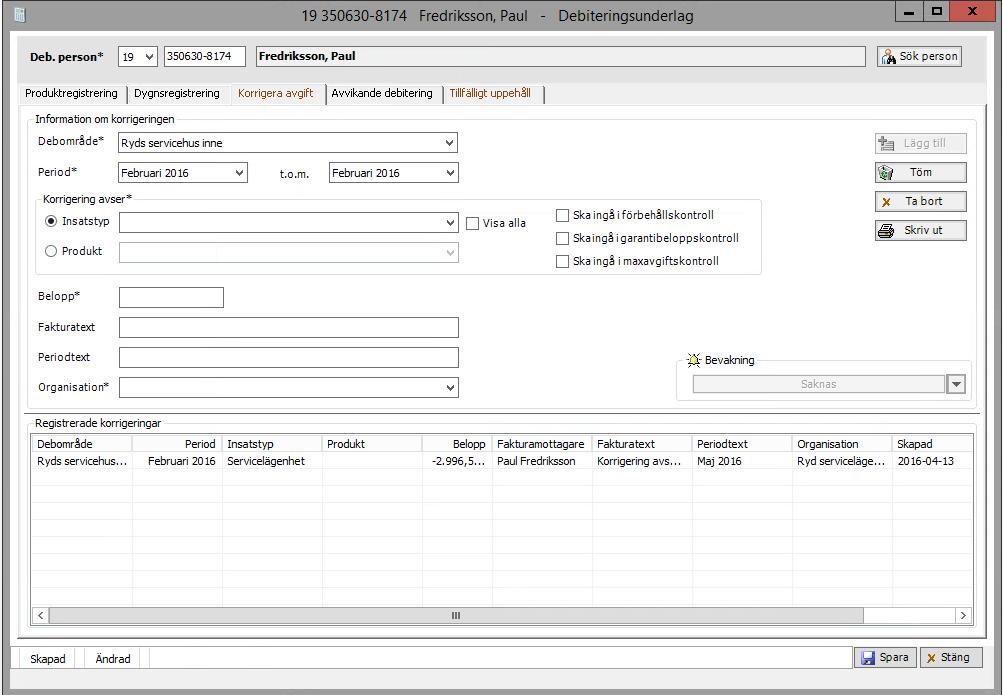Click the scroll left arrow of table

tap(40, 616)
